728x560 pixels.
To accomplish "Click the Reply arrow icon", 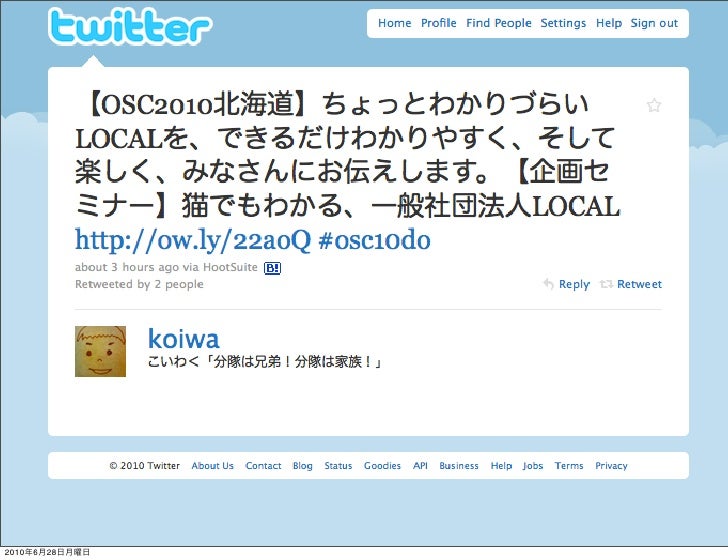I will point(548,284).
